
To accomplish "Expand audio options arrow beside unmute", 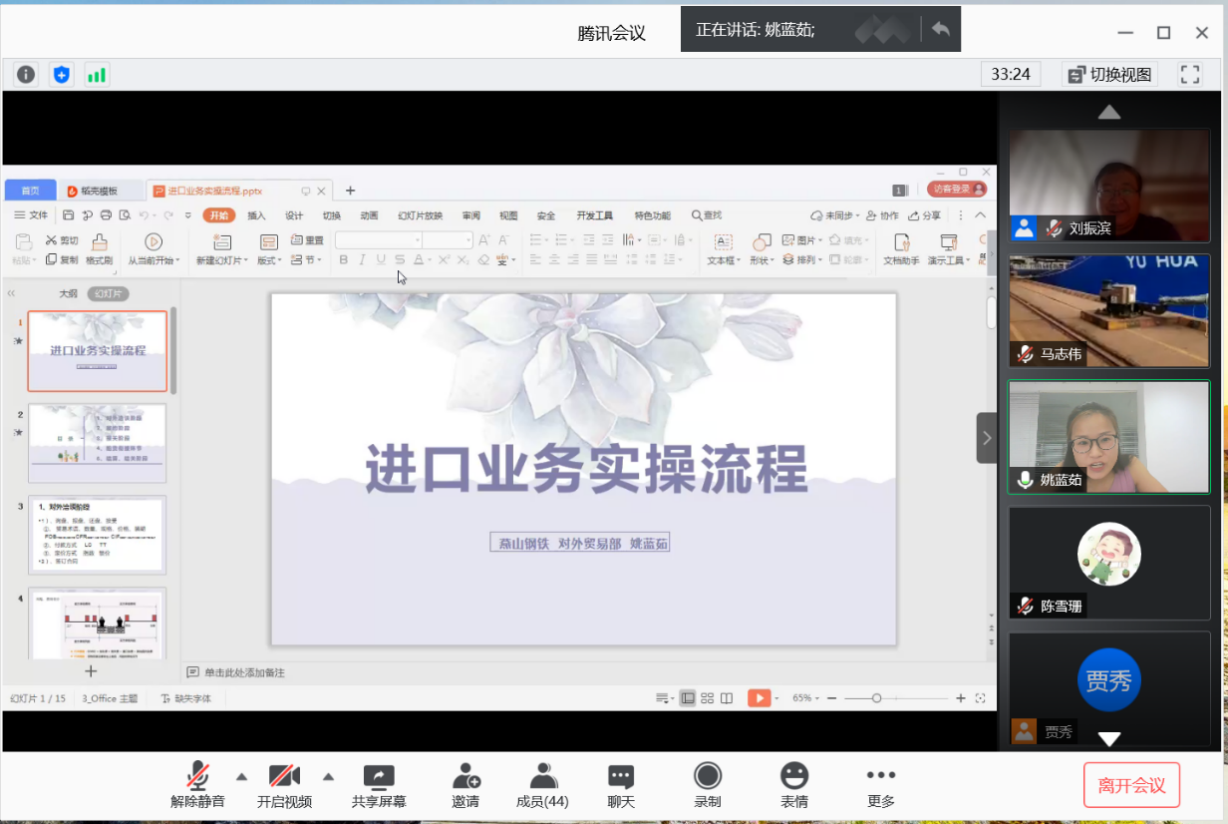I will pos(241,776).
